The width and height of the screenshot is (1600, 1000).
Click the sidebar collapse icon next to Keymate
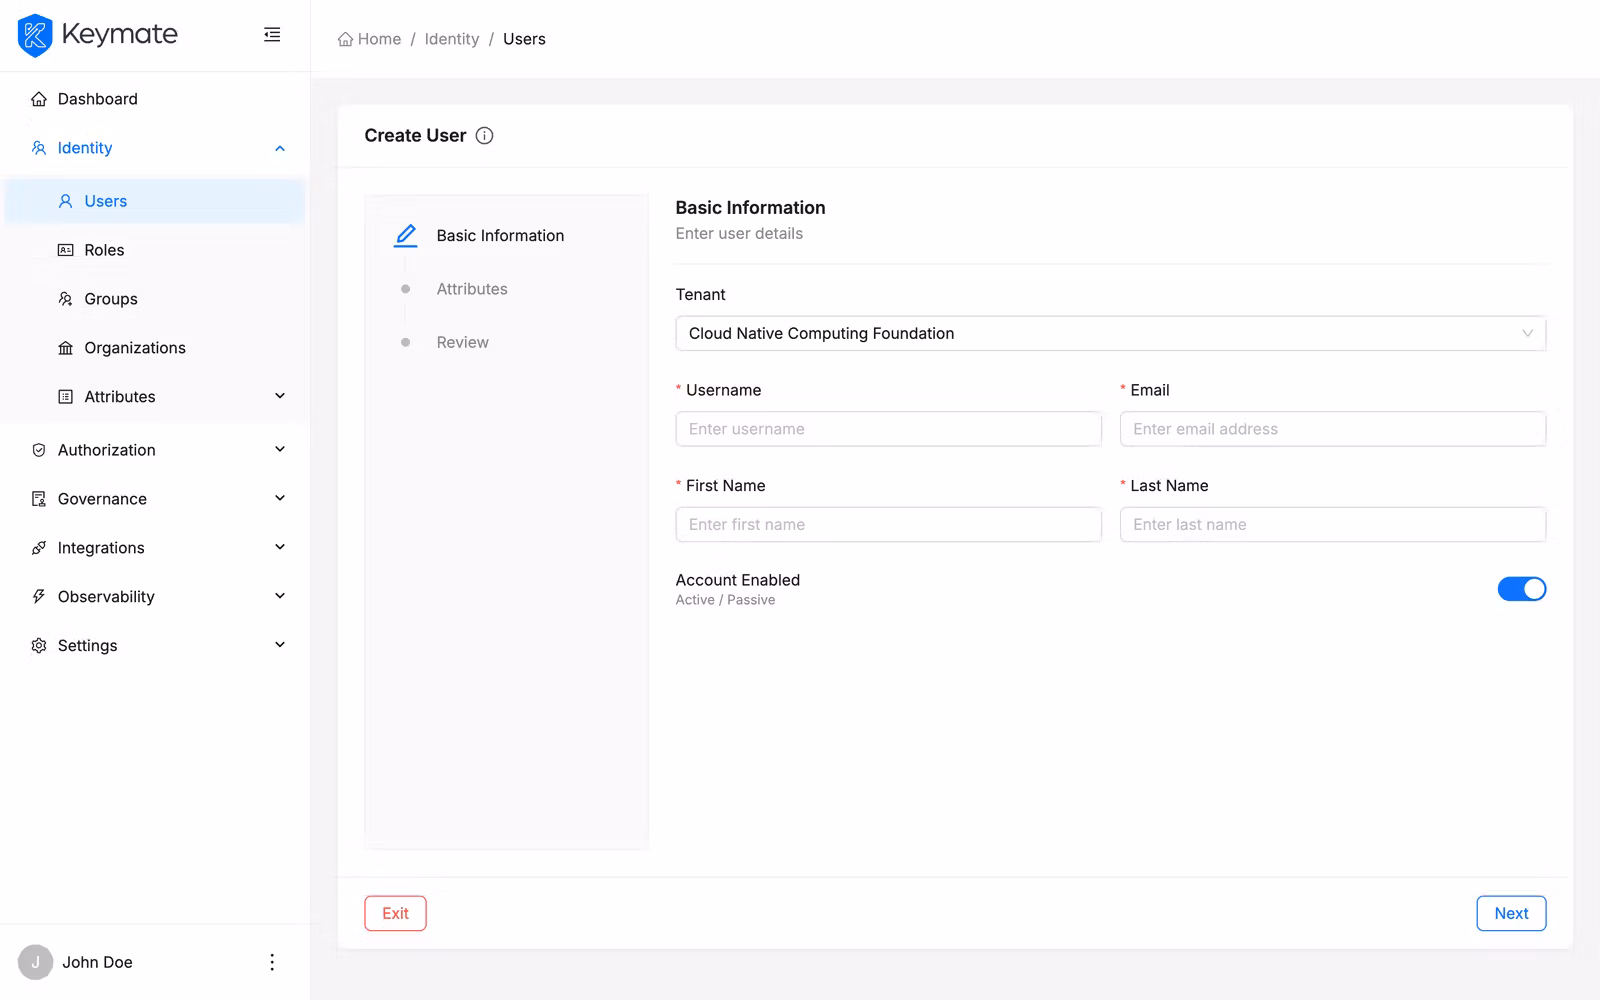271,34
